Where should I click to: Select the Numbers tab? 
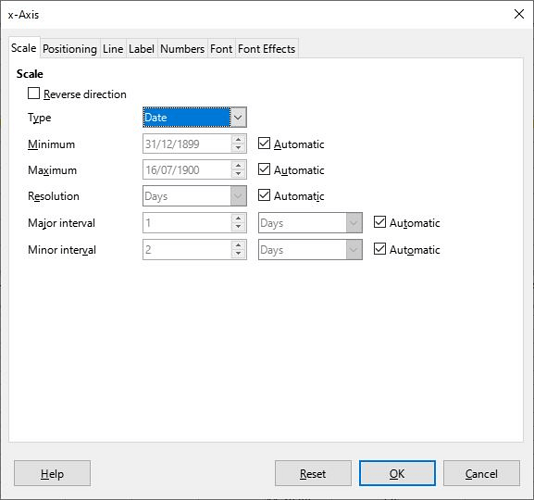183,49
